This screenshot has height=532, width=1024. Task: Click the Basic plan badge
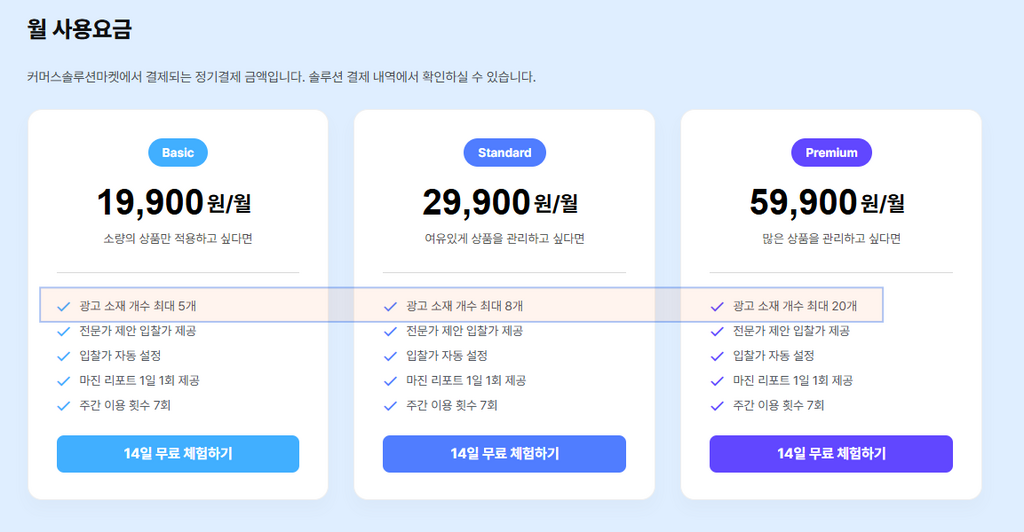click(178, 153)
